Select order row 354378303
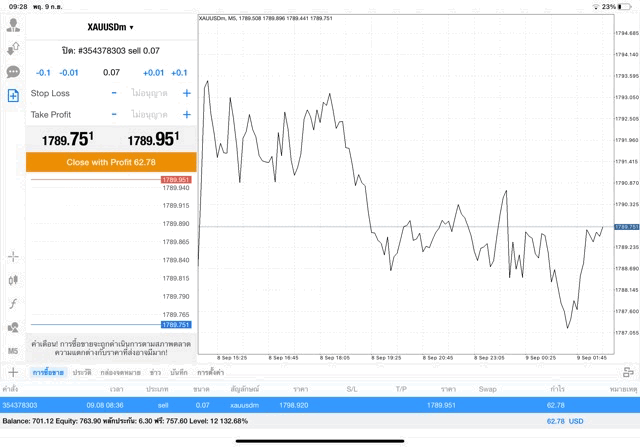This screenshot has height=447, width=640. point(320,405)
